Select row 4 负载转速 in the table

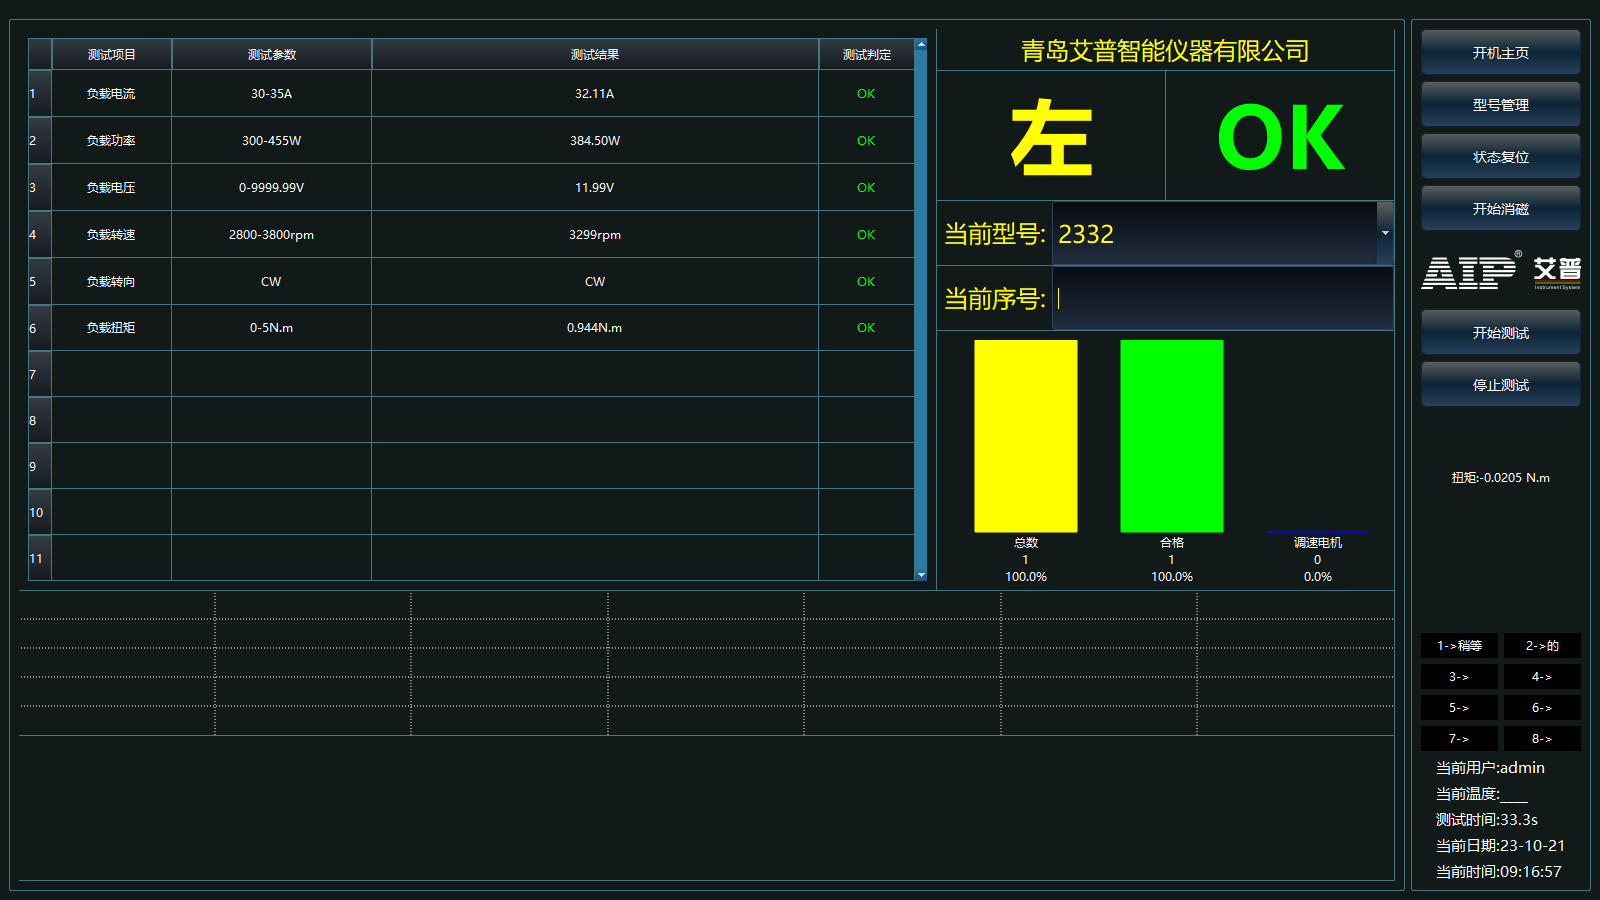click(111, 235)
